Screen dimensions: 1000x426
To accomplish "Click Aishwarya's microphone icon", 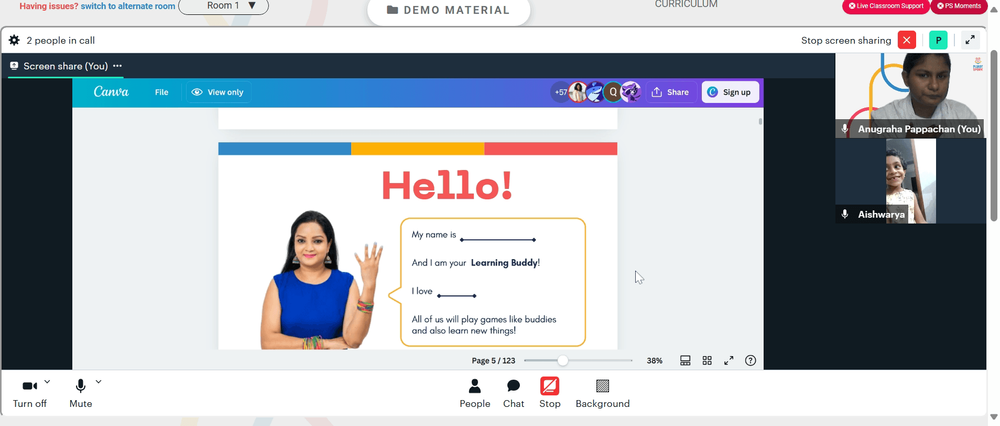I will [845, 214].
